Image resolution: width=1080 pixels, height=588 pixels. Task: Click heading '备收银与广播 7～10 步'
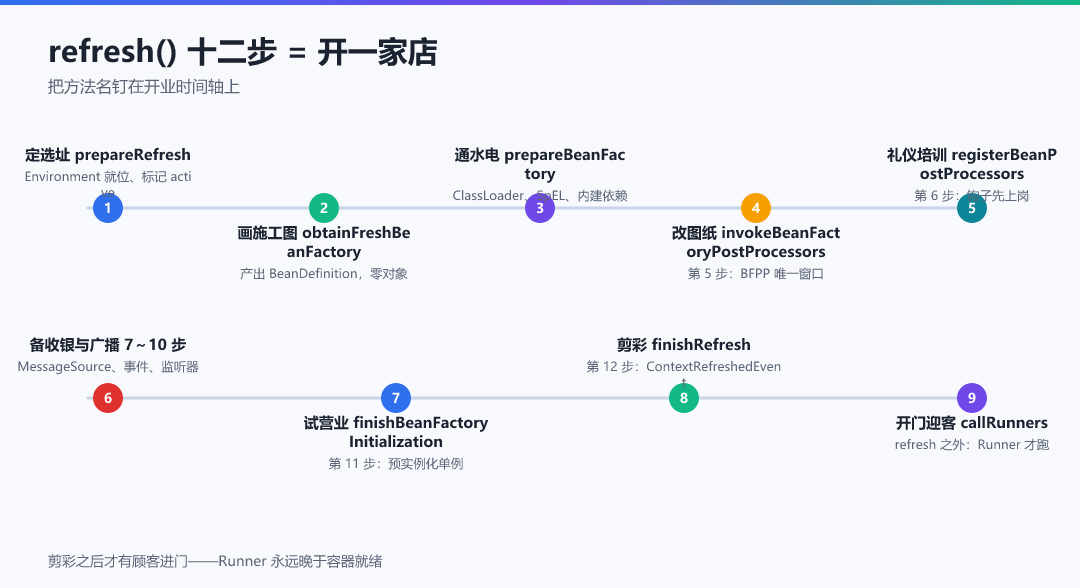[x=108, y=345]
